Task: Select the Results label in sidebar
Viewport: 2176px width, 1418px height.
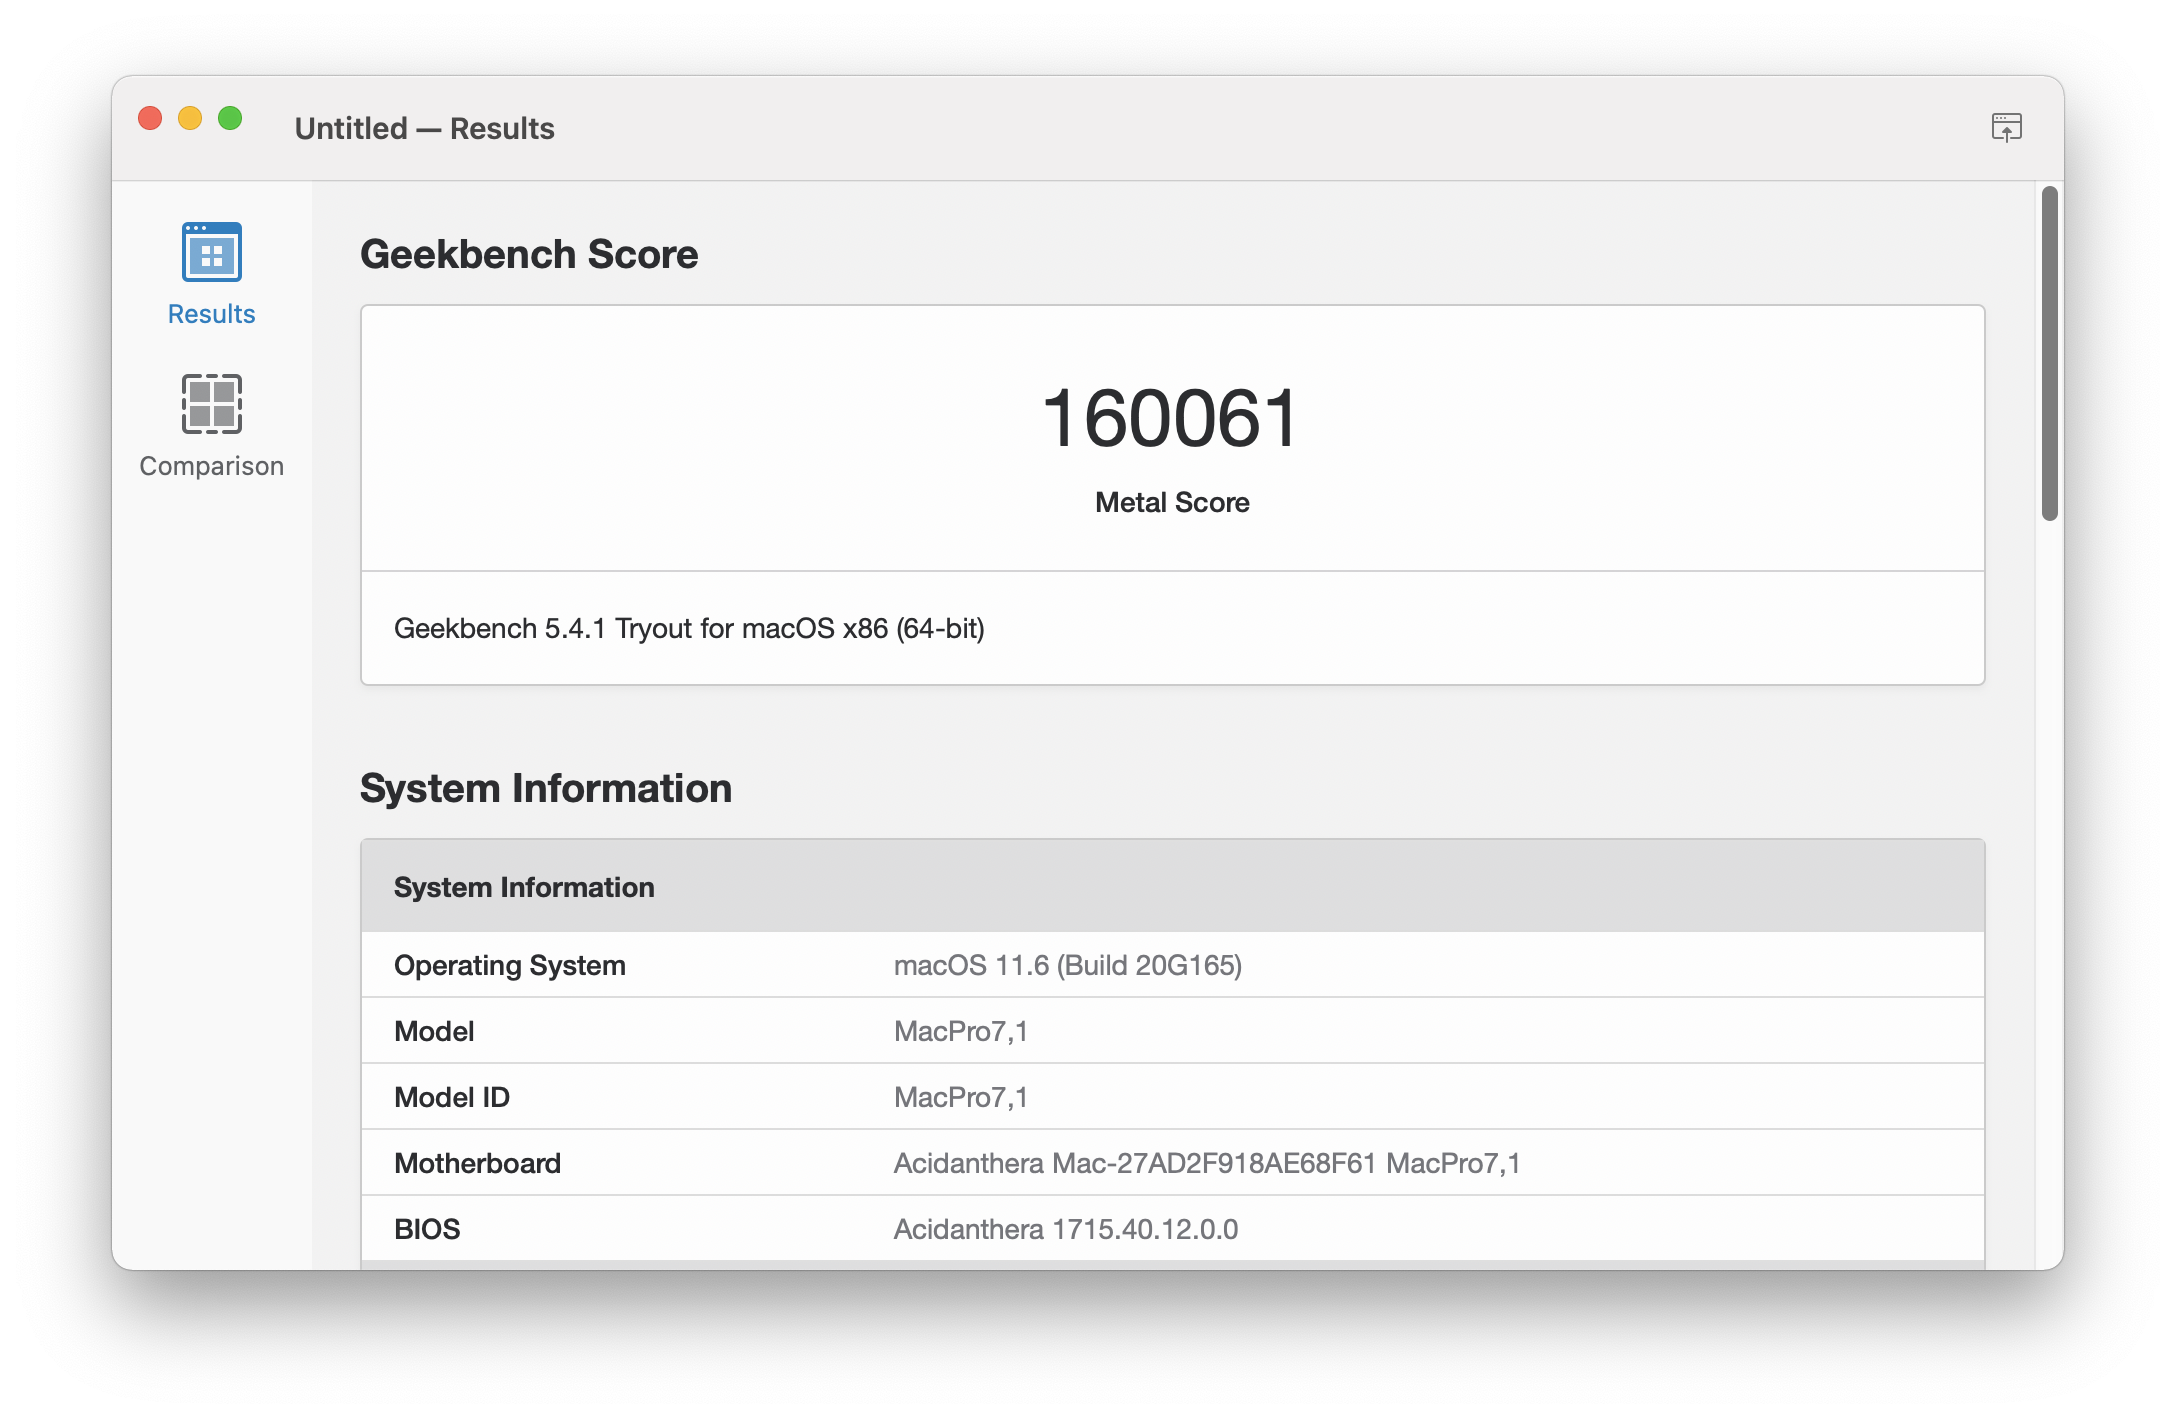Action: click(211, 314)
